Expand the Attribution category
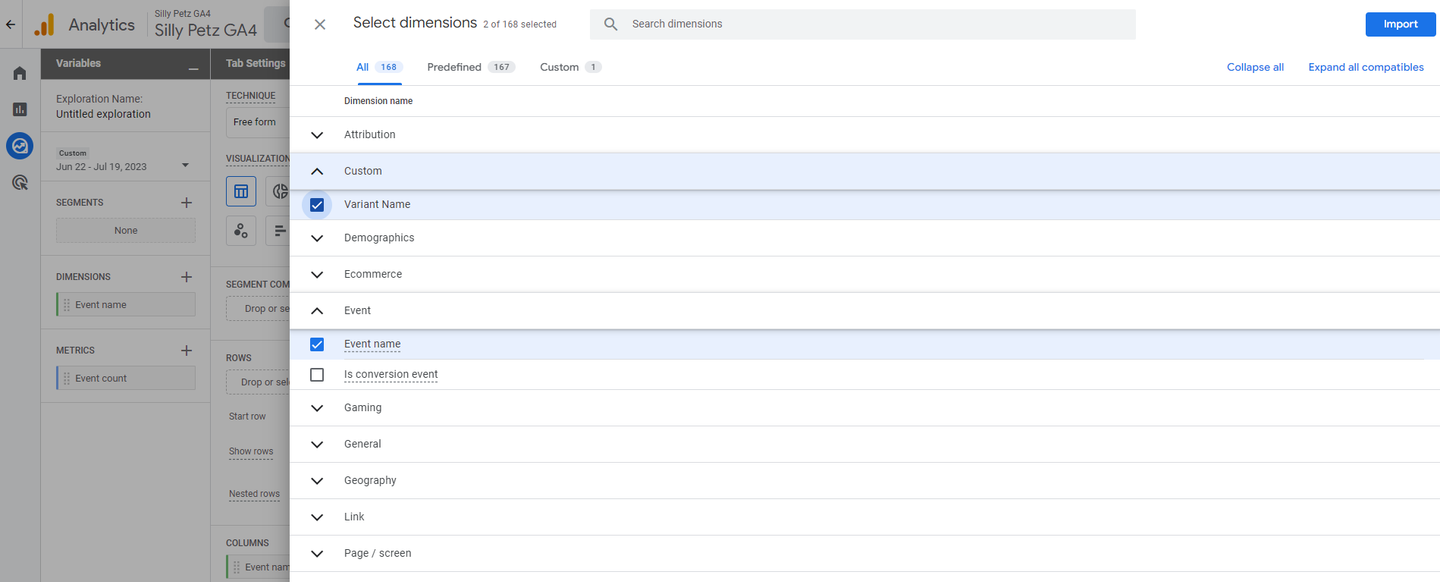This screenshot has width=1440, height=582. 317,135
